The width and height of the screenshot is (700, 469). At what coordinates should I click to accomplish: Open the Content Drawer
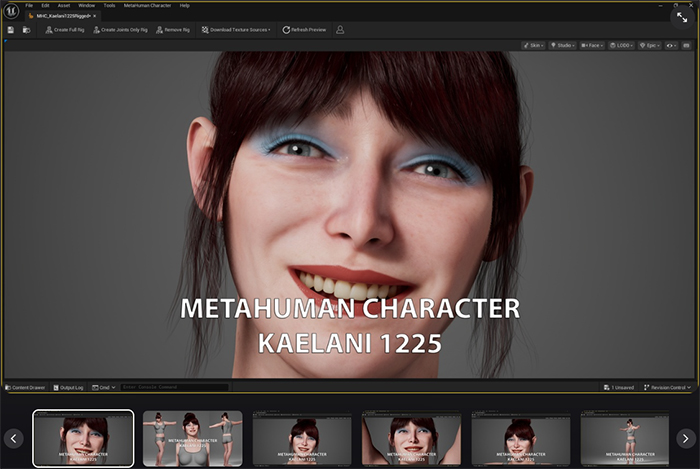25,387
